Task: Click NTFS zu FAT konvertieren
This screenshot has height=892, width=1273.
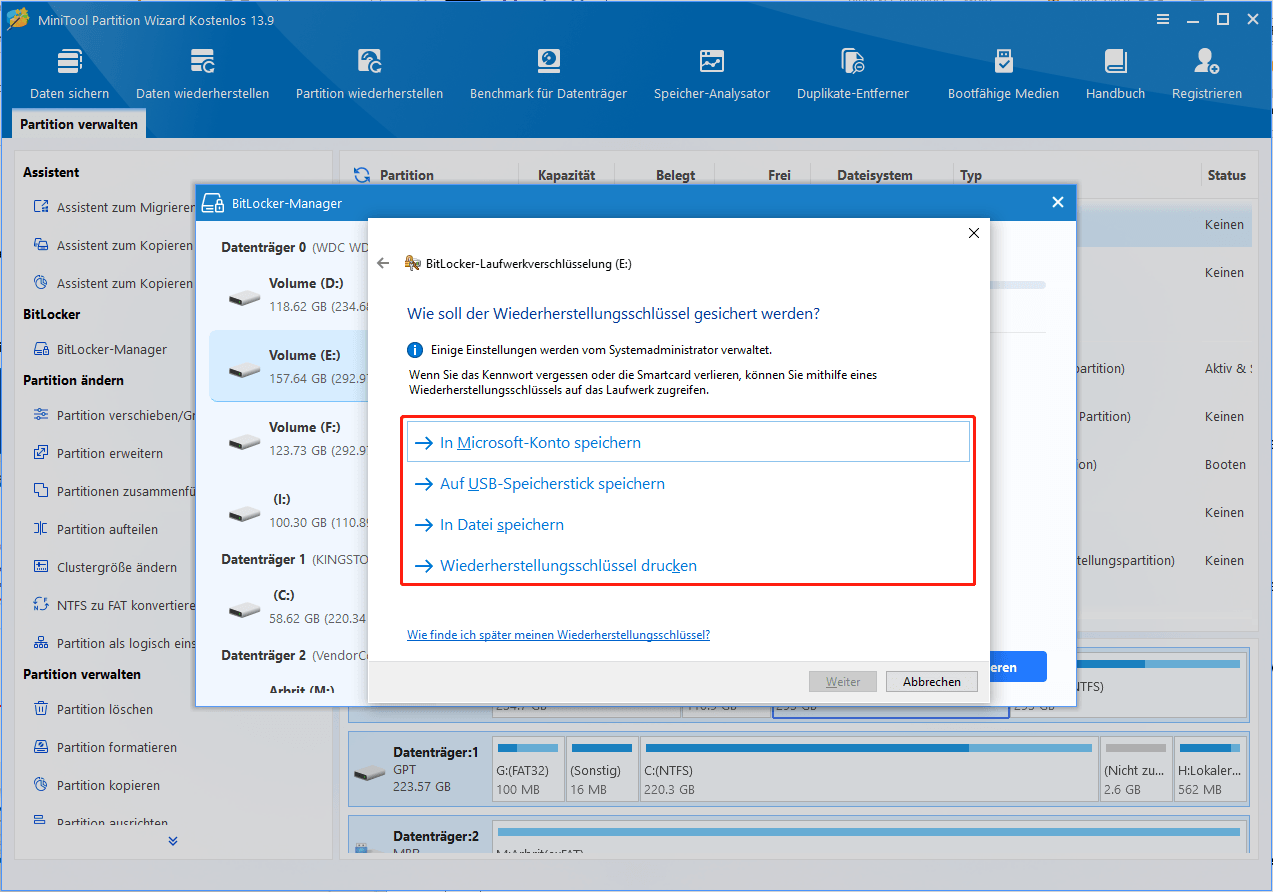Action: point(113,605)
